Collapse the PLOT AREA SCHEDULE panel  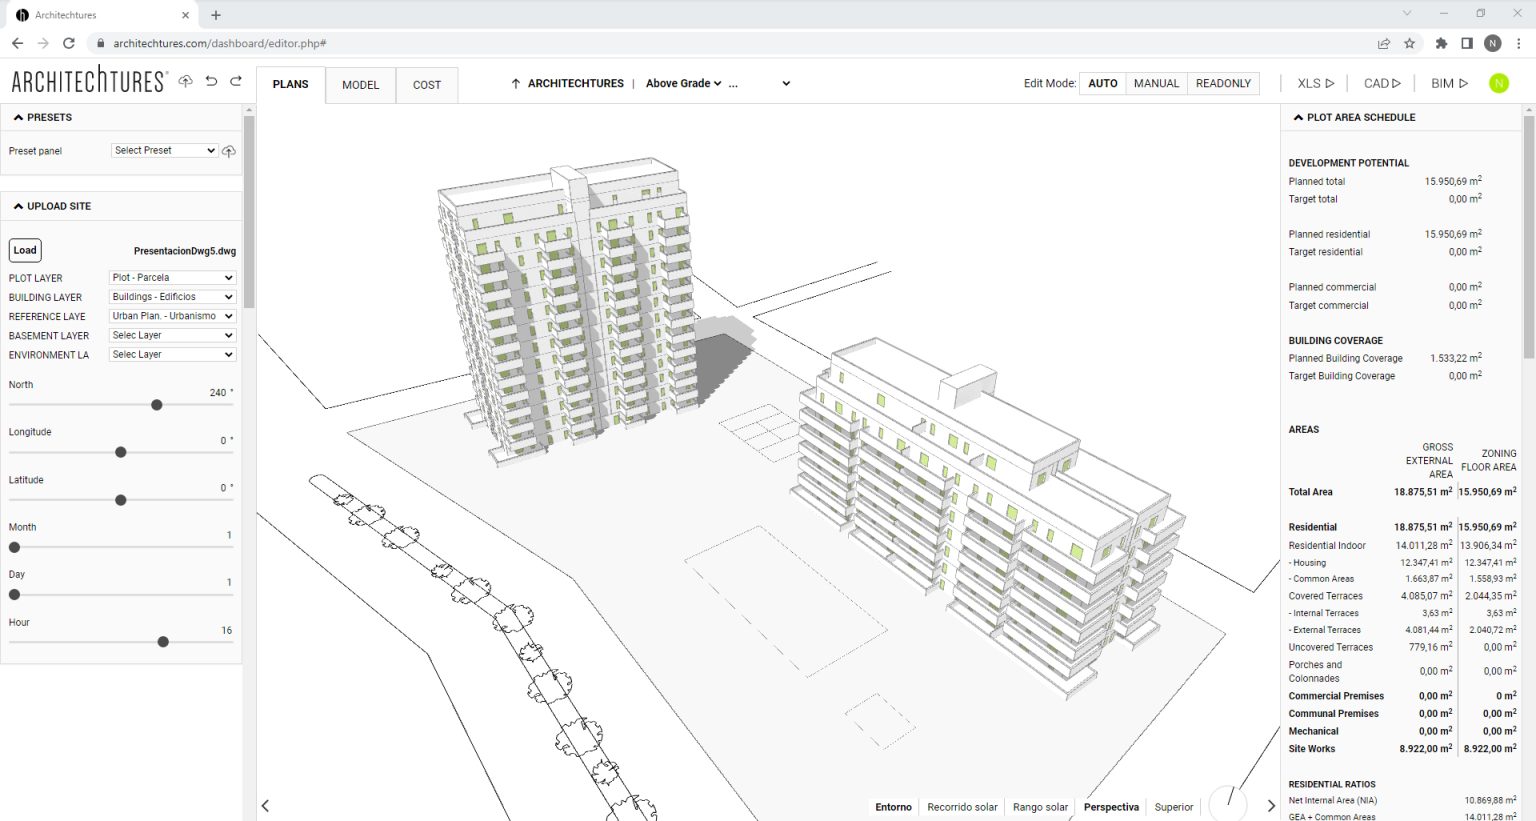1297,117
